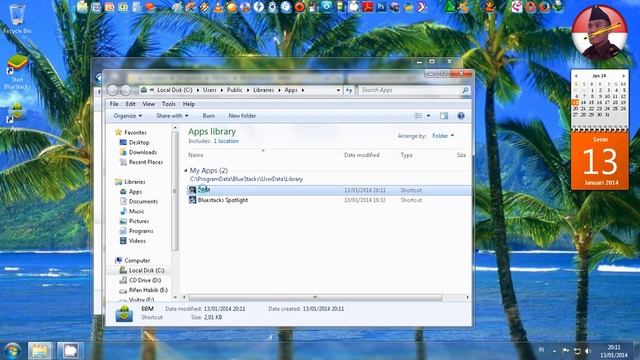Open the Apps desktop shortcut
The image size is (640, 360).
pyautogui.click(x=16, y=116)
